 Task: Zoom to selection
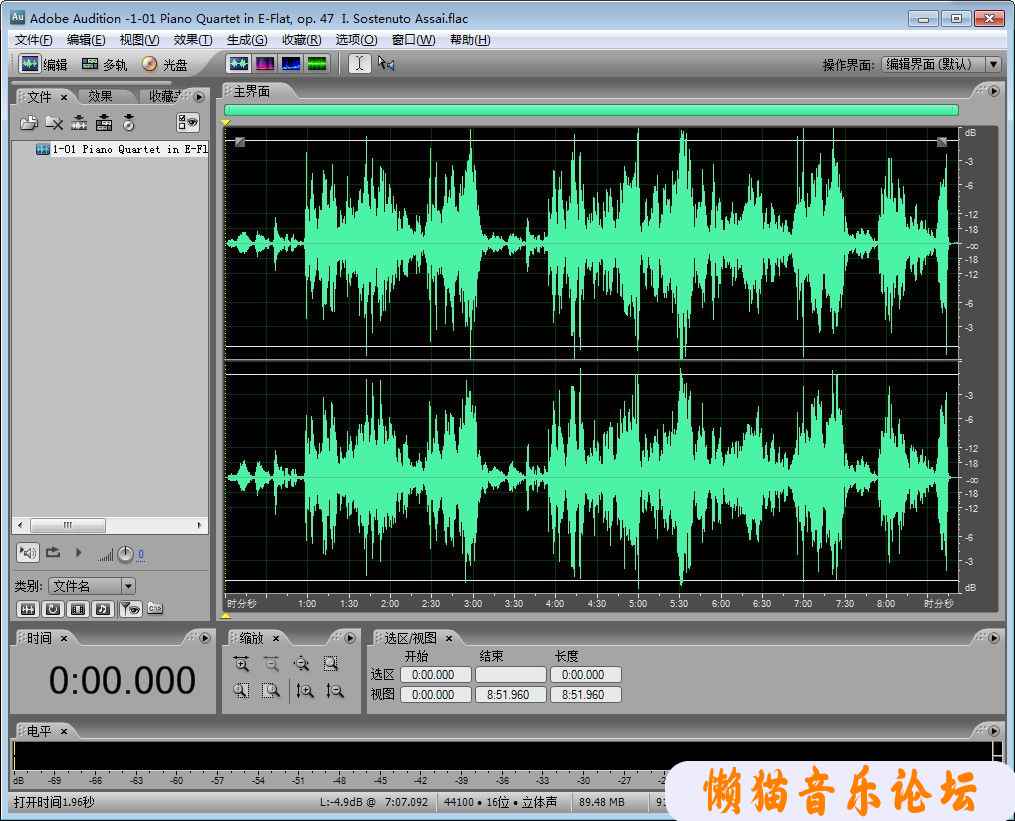click(x=331, y=664)
